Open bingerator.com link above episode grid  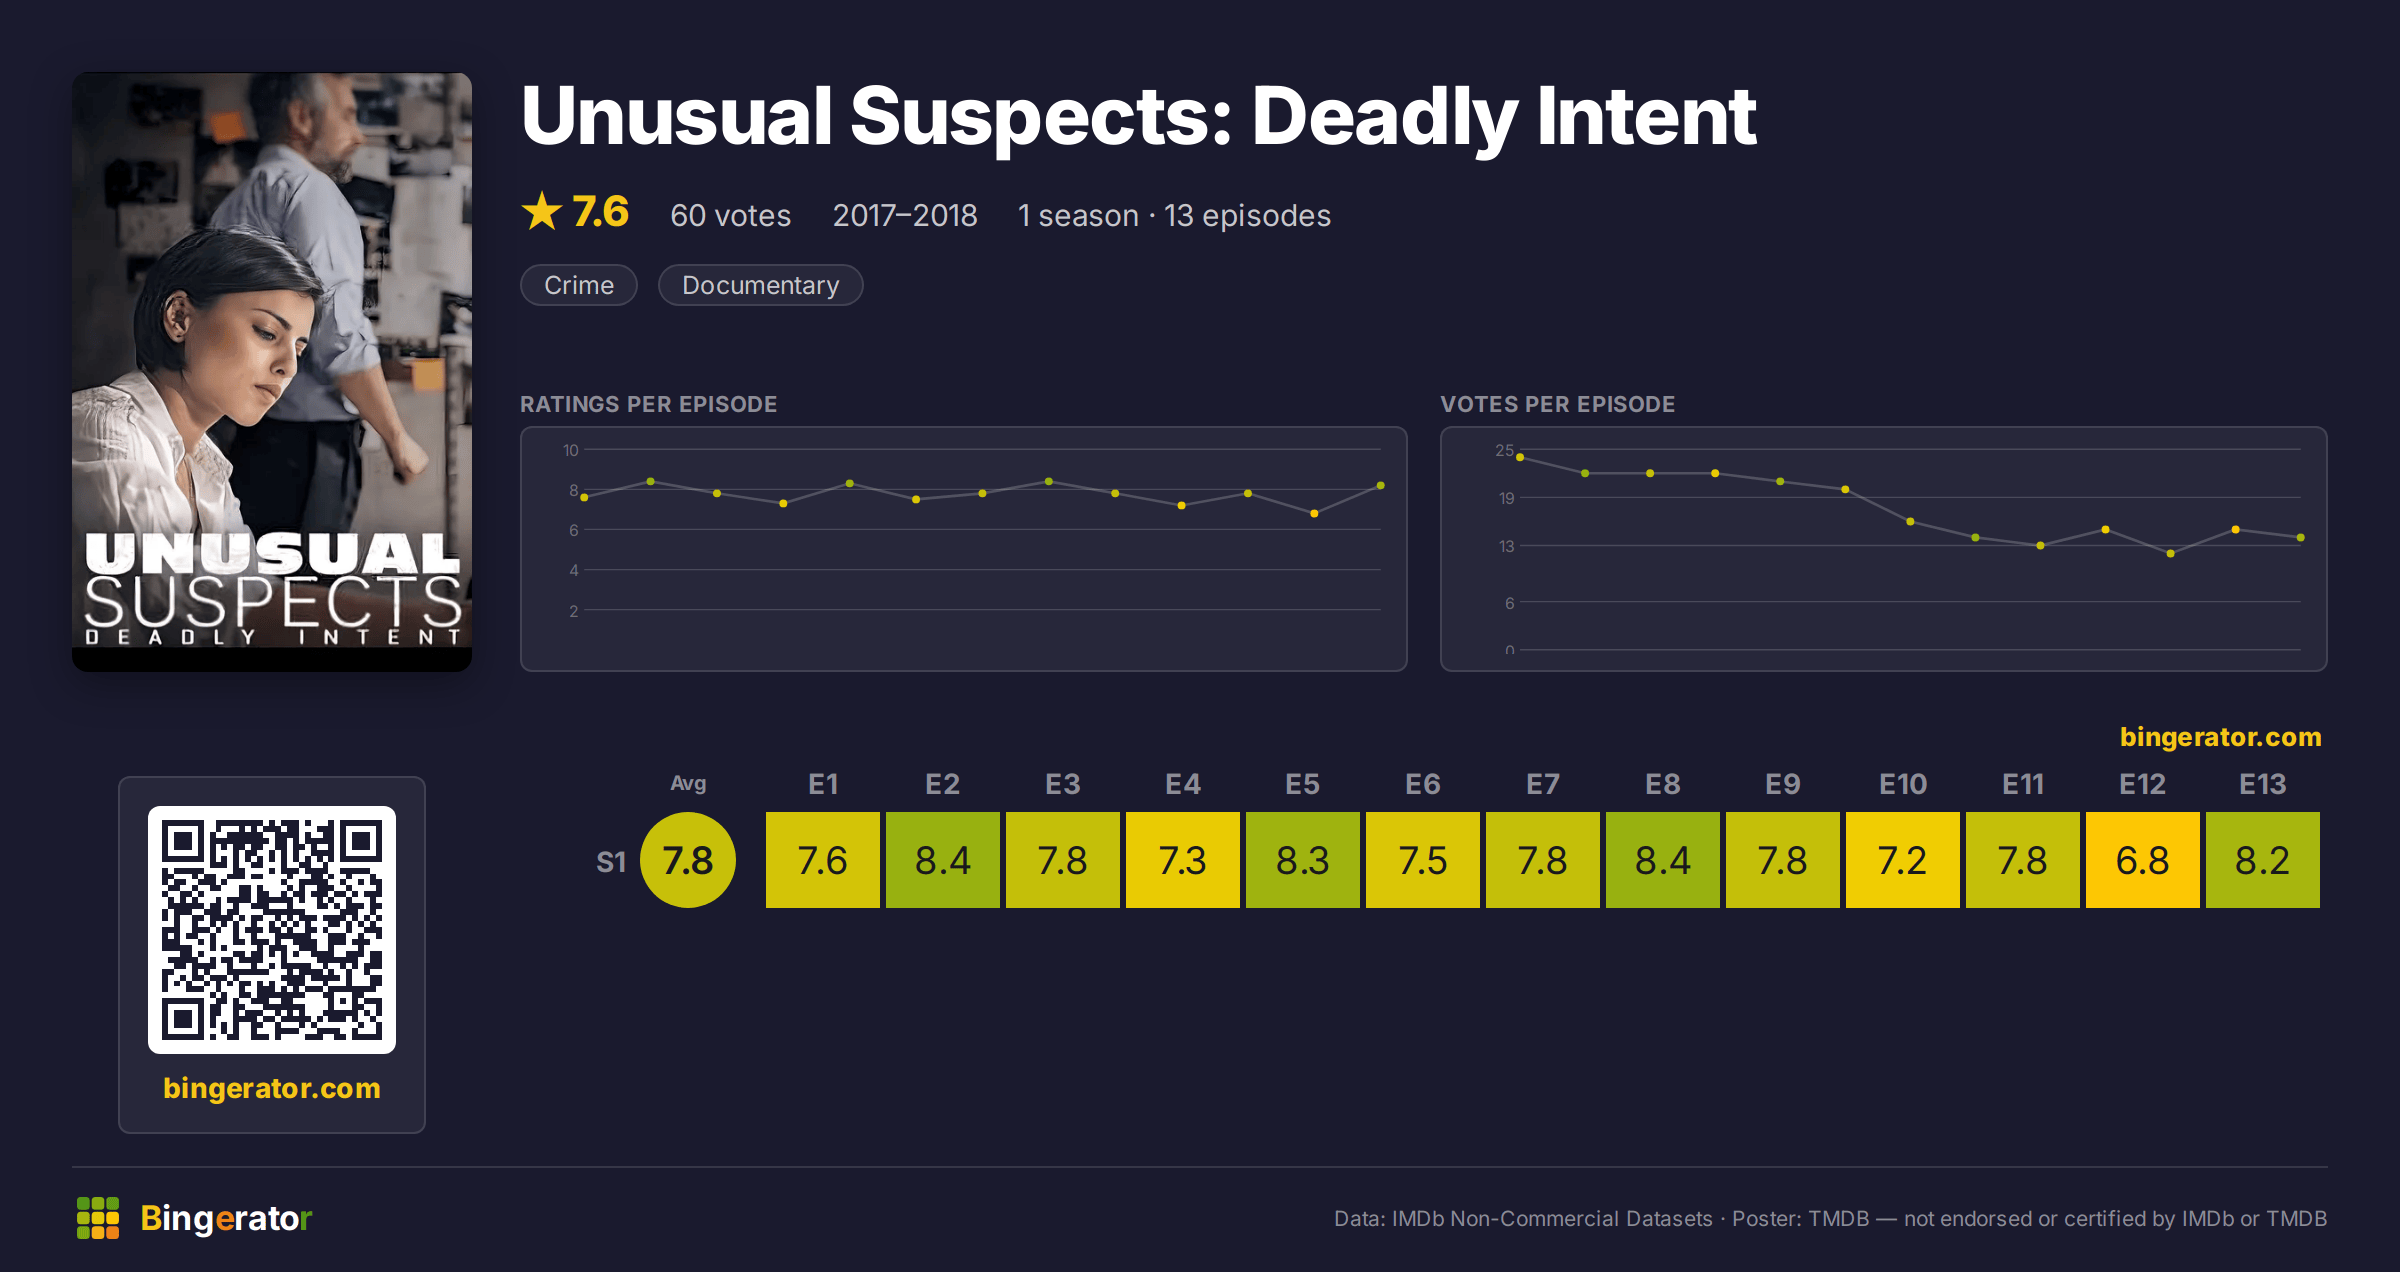coord(2221,737)
